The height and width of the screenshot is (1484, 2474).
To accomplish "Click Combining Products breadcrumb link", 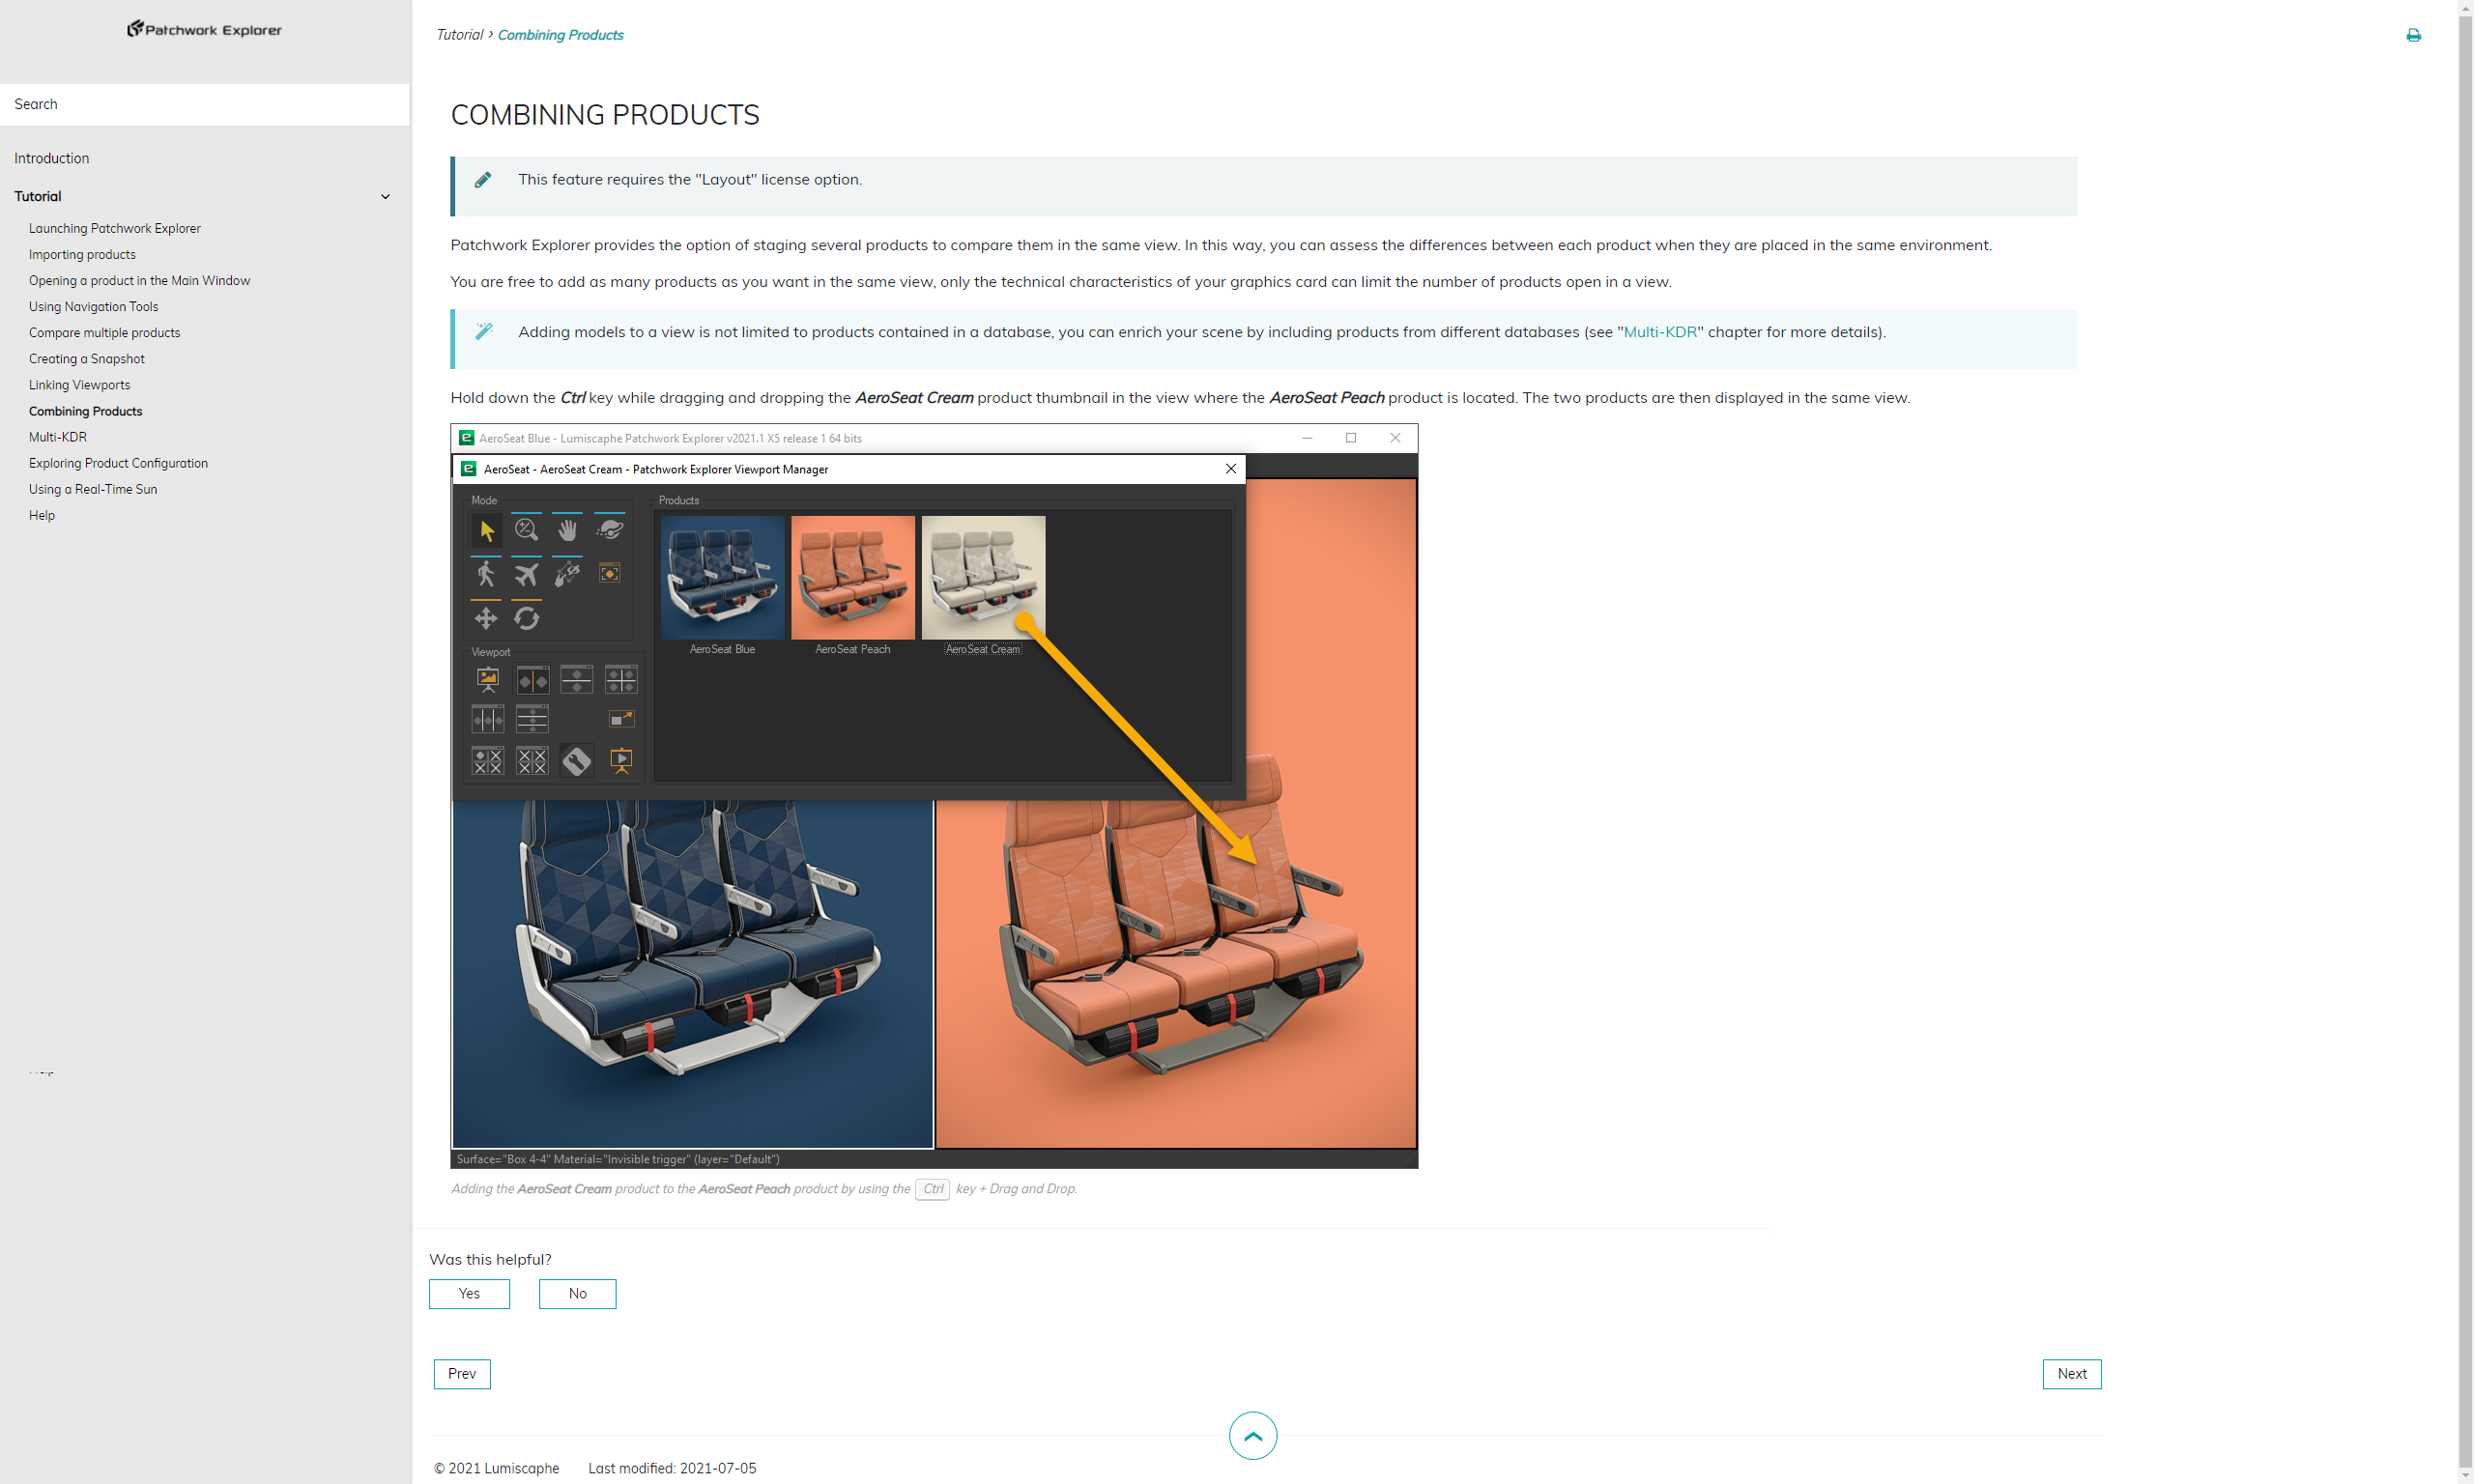I will pos(560,35).
